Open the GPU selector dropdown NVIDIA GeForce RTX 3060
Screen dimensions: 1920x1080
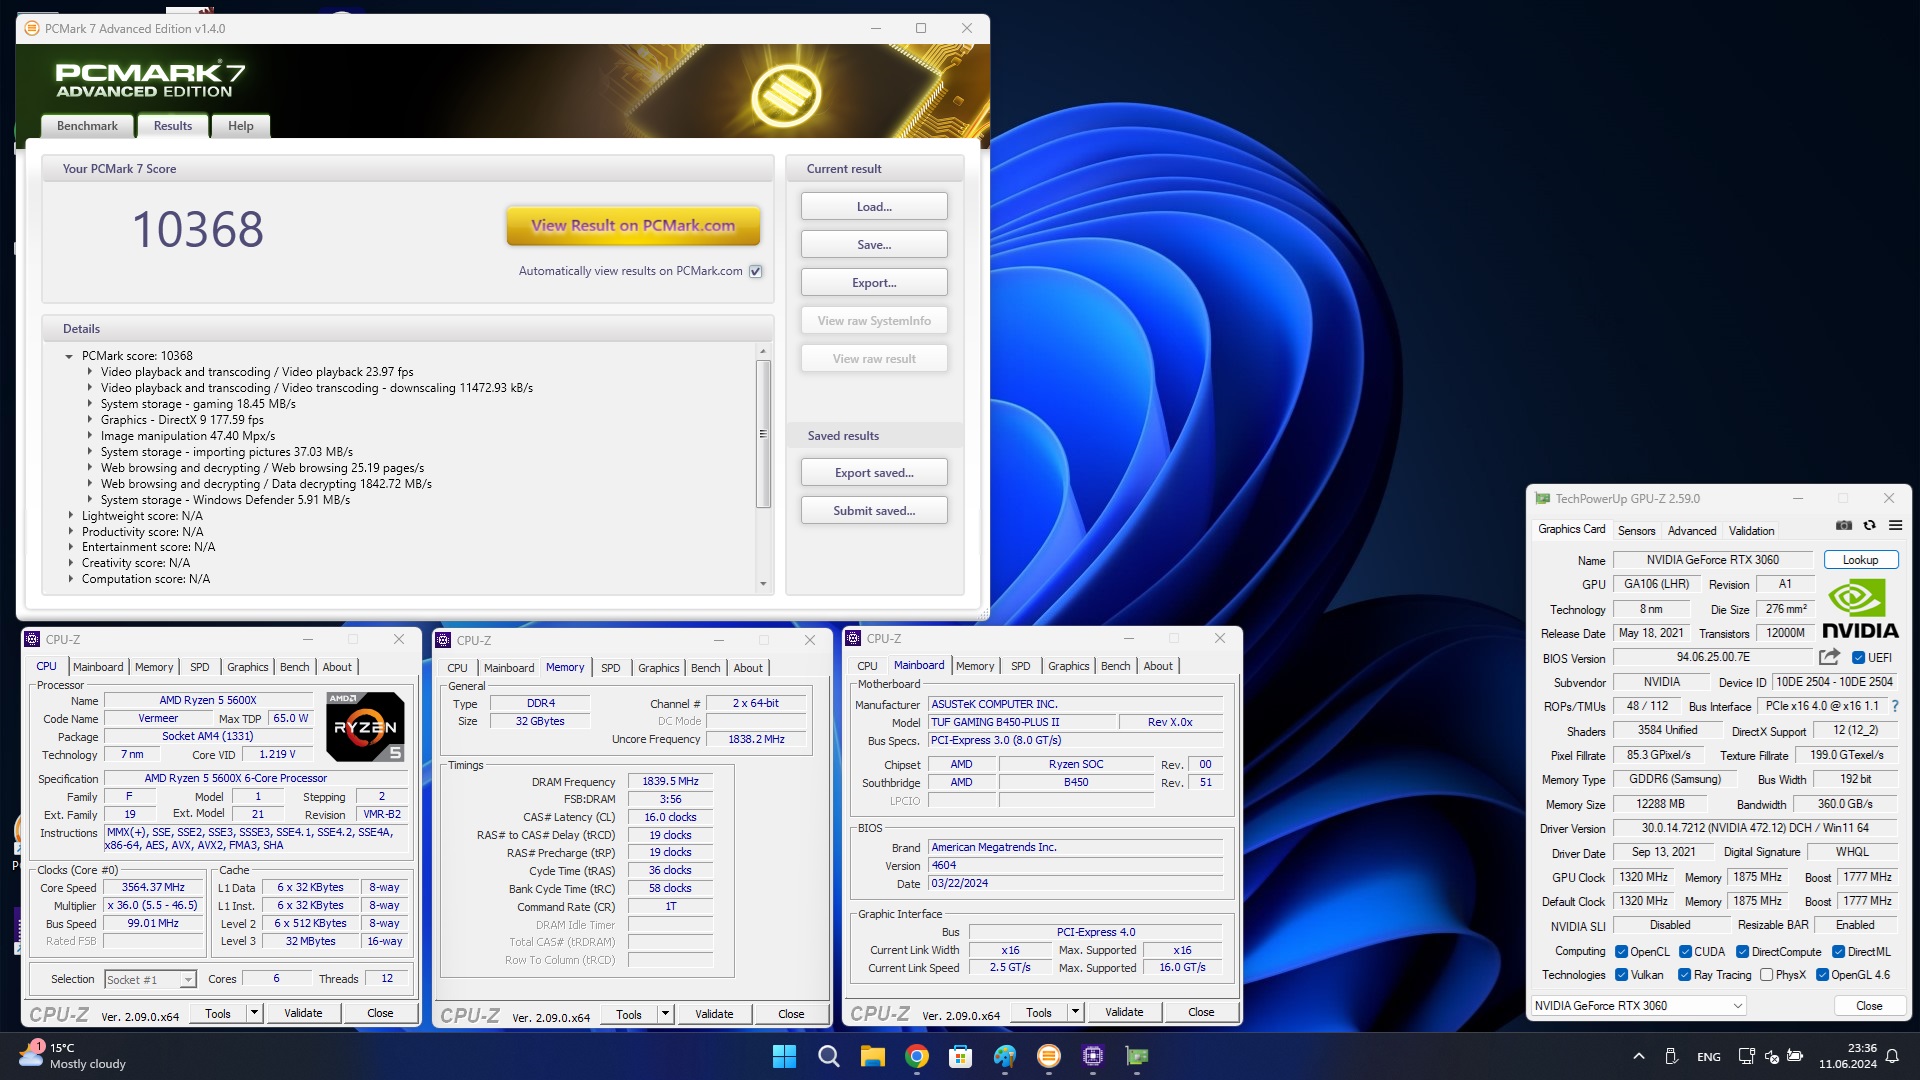click(x=1639, y=1006)
